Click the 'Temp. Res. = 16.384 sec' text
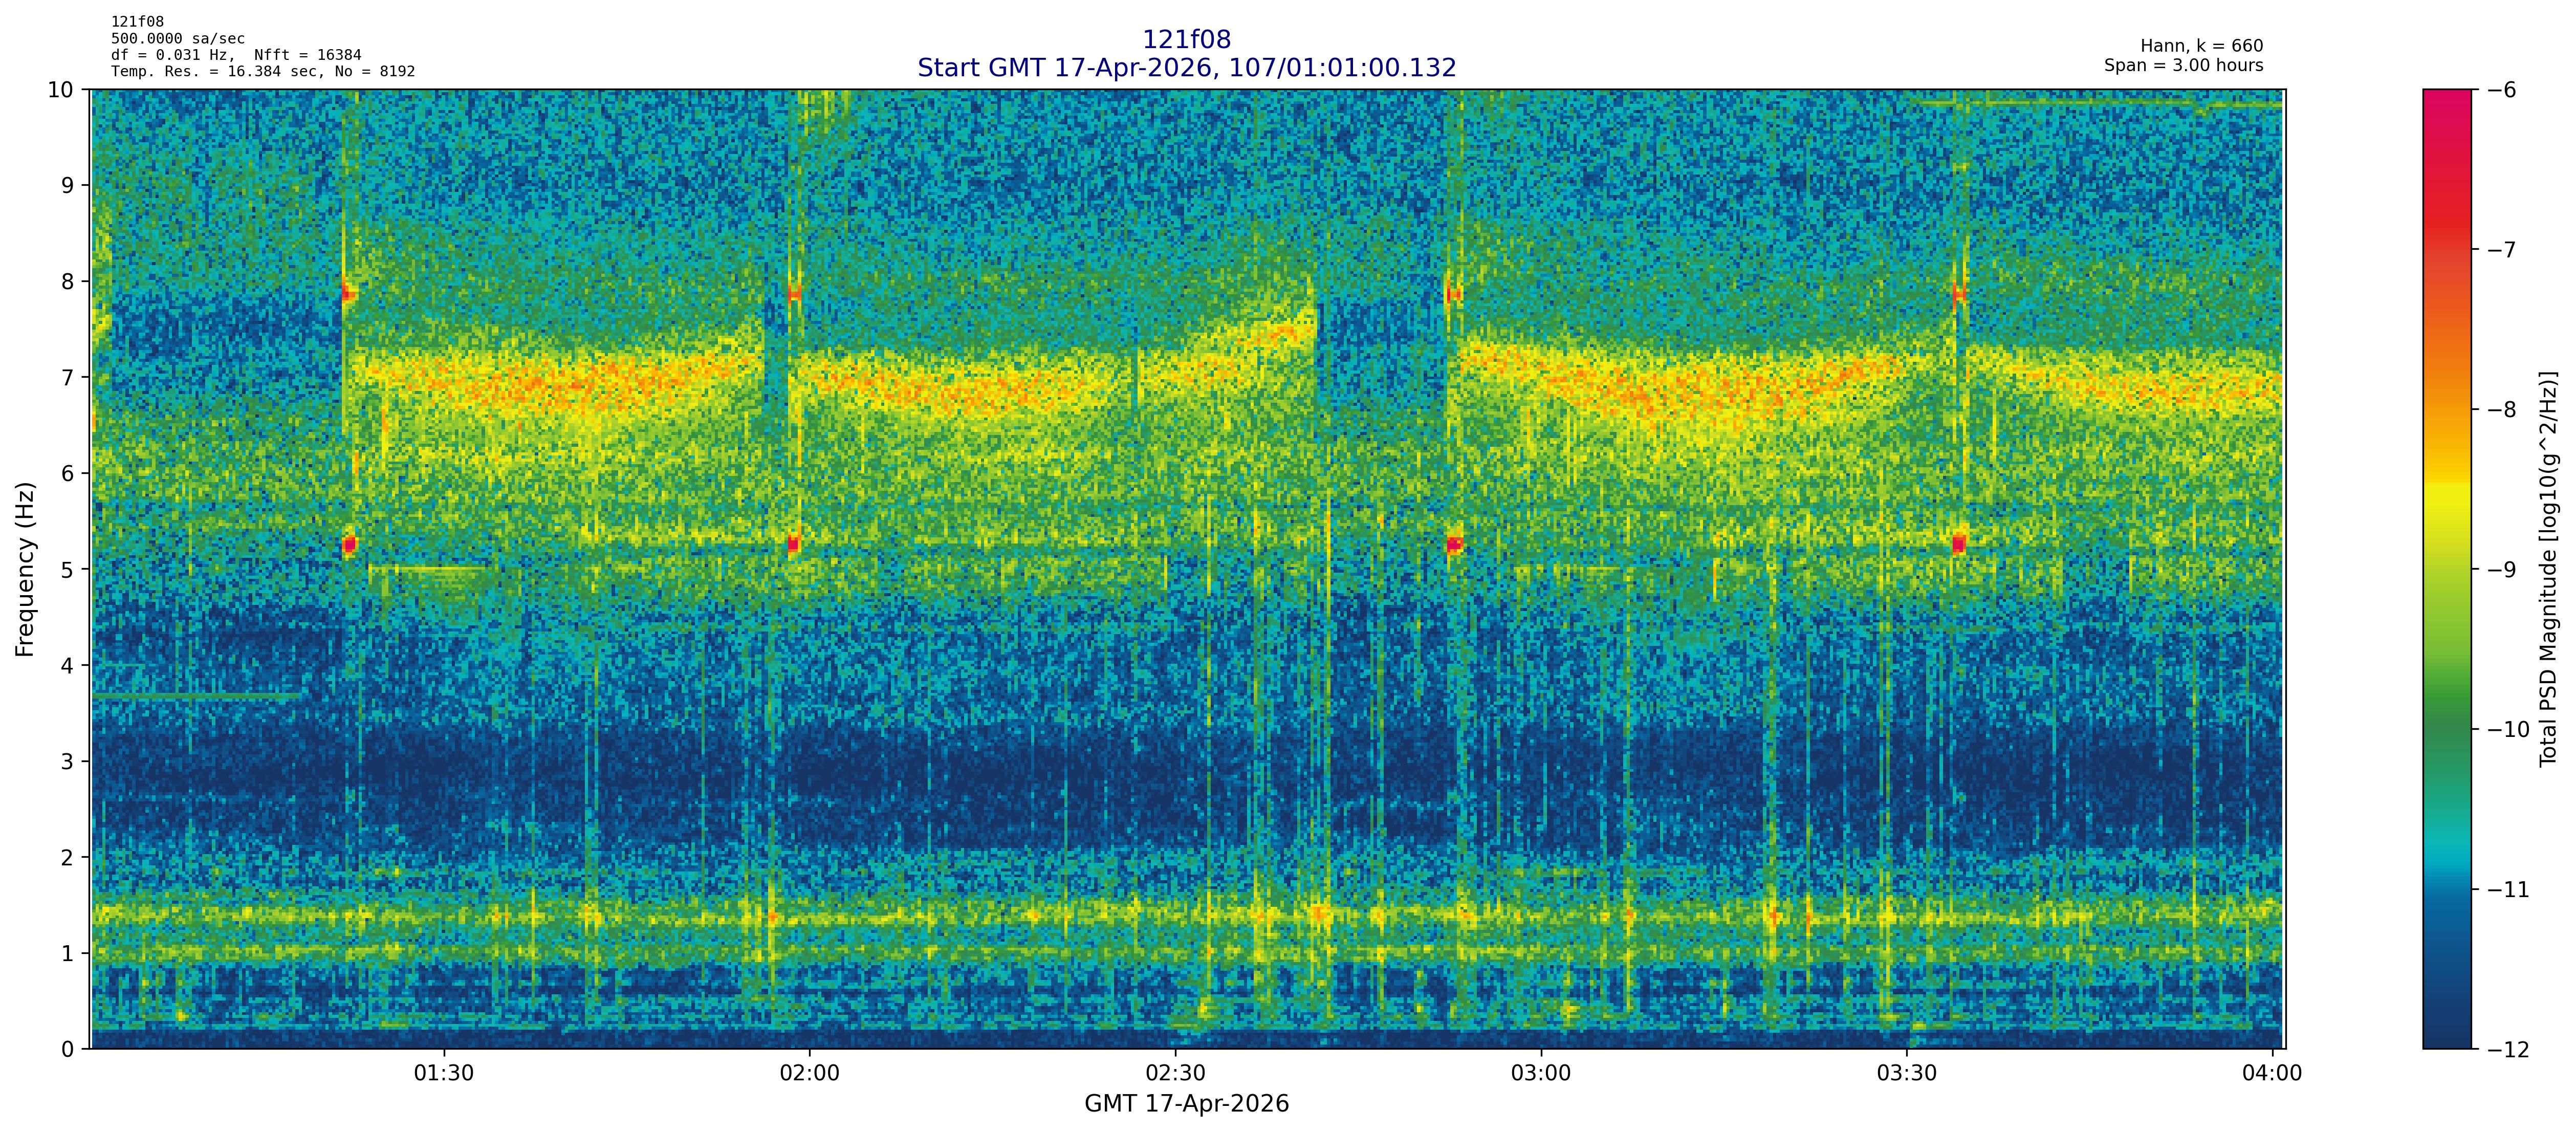 (215, 72)
